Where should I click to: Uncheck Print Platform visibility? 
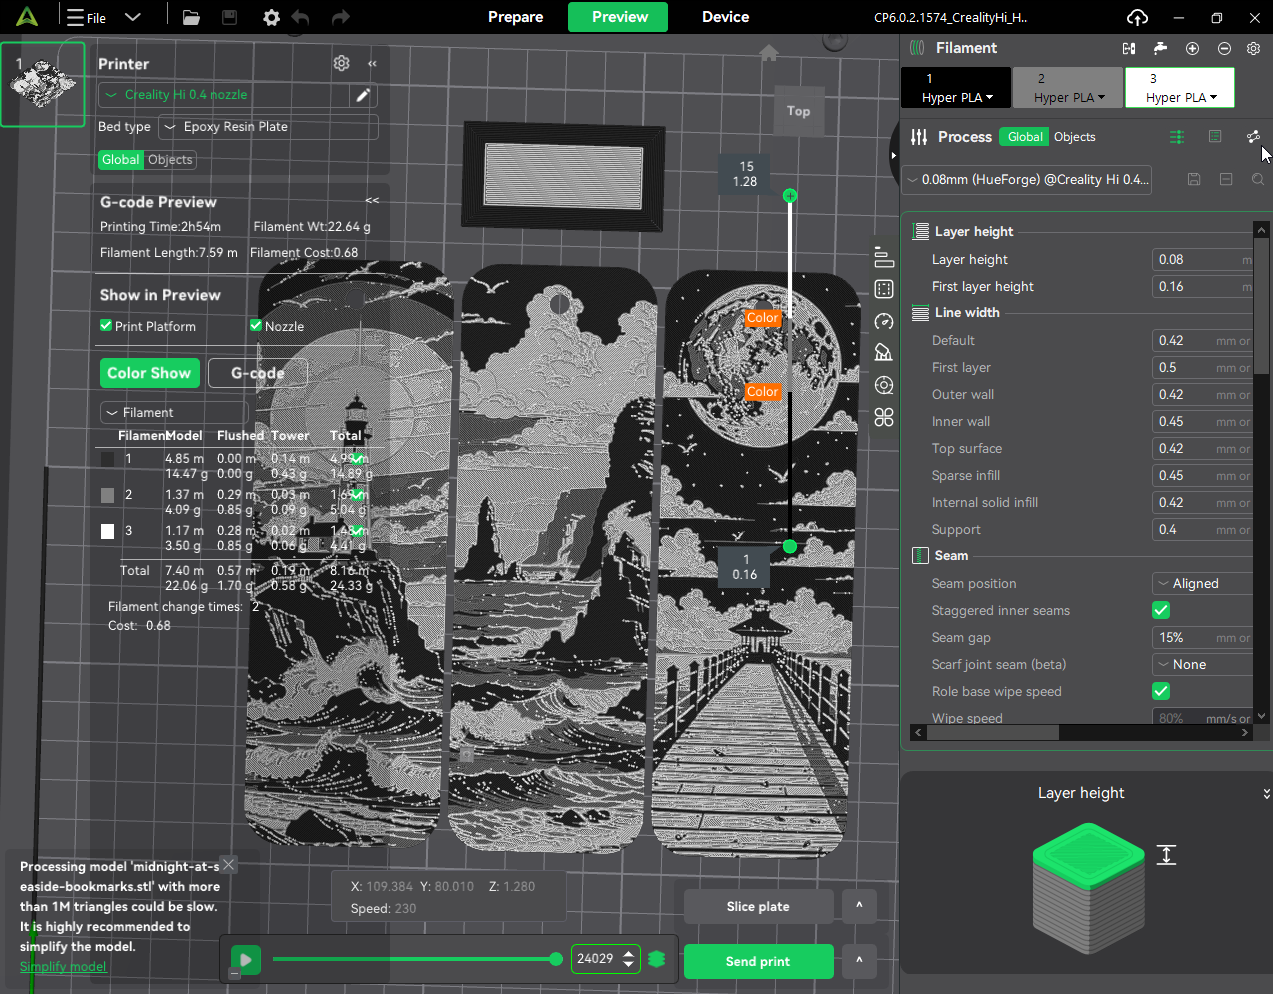[x=106, y=325]
